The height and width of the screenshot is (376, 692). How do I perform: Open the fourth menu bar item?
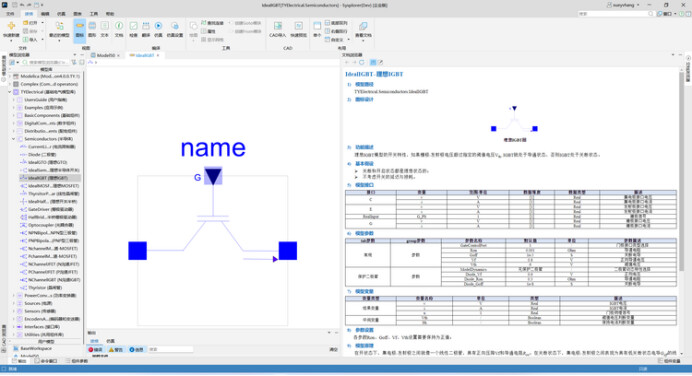click(x=61, y=14)
